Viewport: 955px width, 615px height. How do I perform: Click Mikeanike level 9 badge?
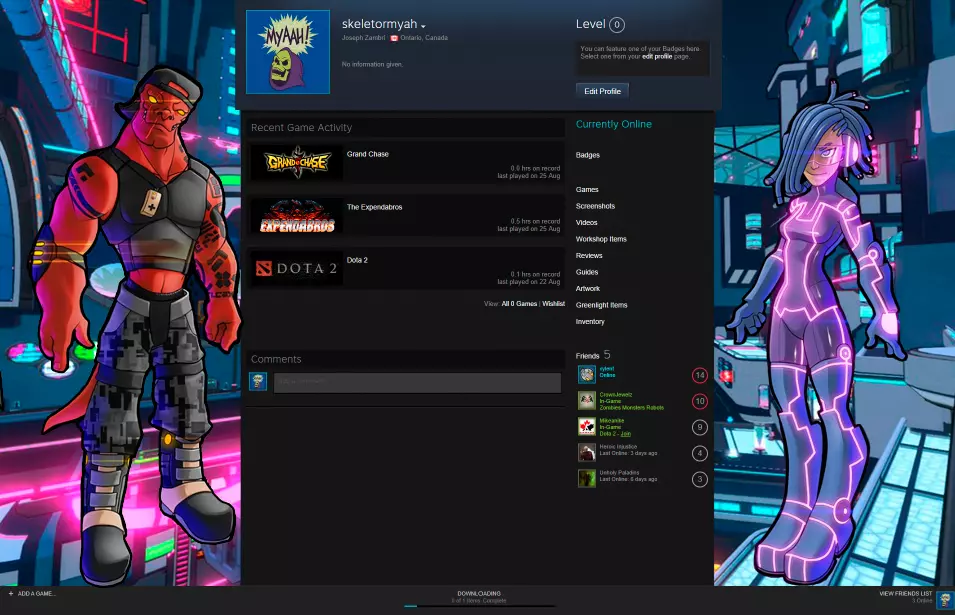coord(700,427)
